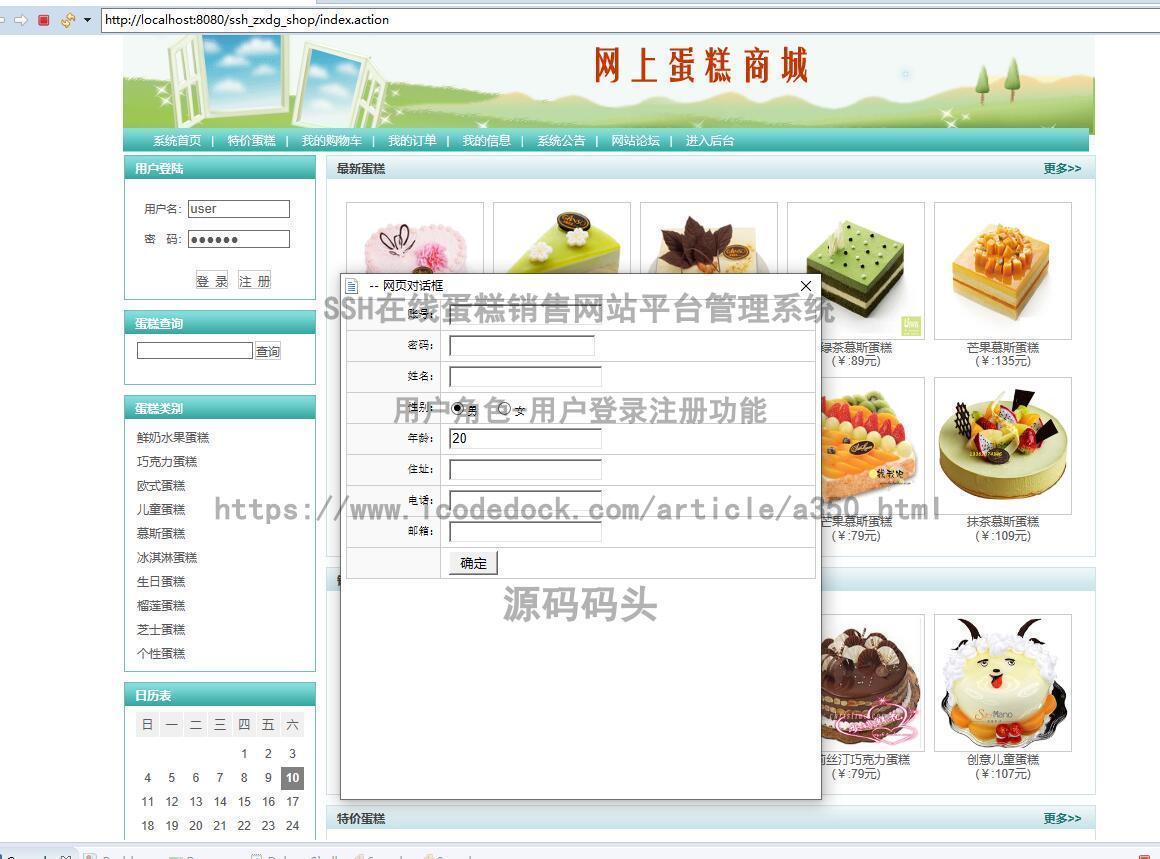Image resolution: width=1160 pixels, height=859 pixels.
Task: Select highlighted date 10 in calendar
Action: 292,778
